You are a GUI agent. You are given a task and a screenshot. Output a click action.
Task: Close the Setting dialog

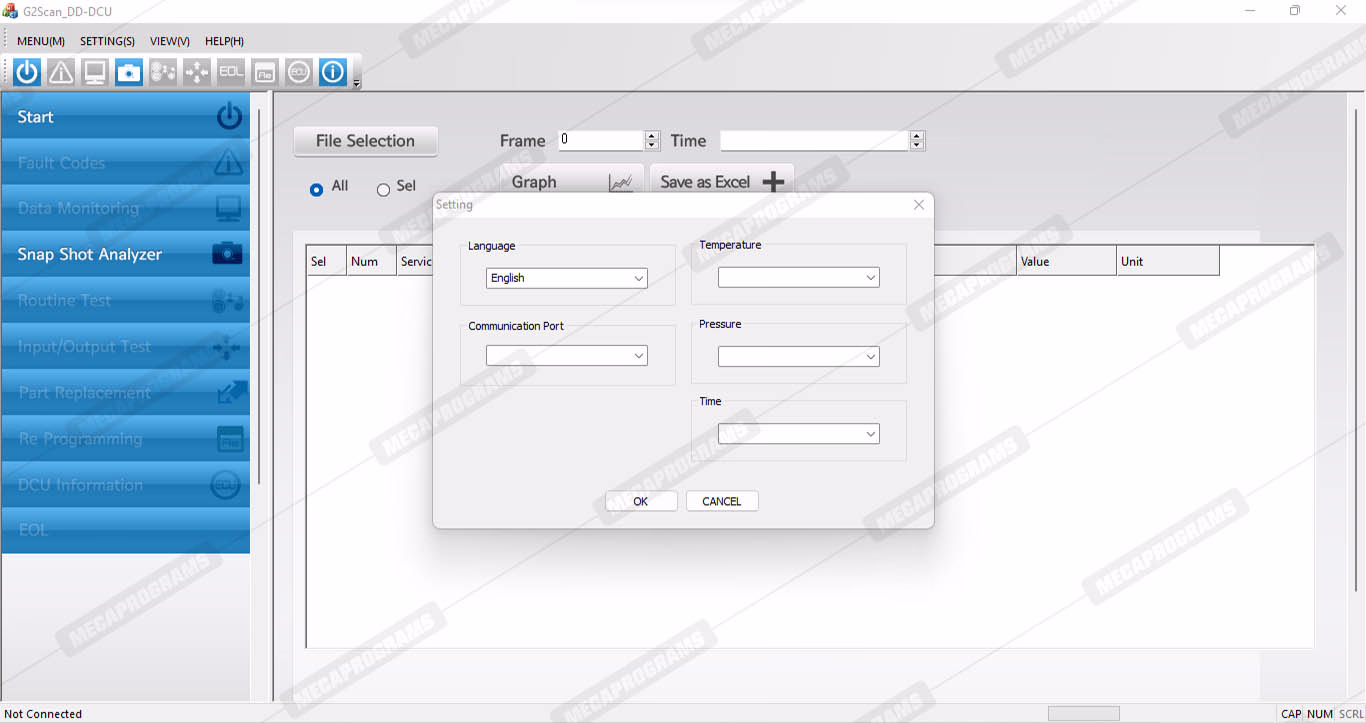coord(919,205)
